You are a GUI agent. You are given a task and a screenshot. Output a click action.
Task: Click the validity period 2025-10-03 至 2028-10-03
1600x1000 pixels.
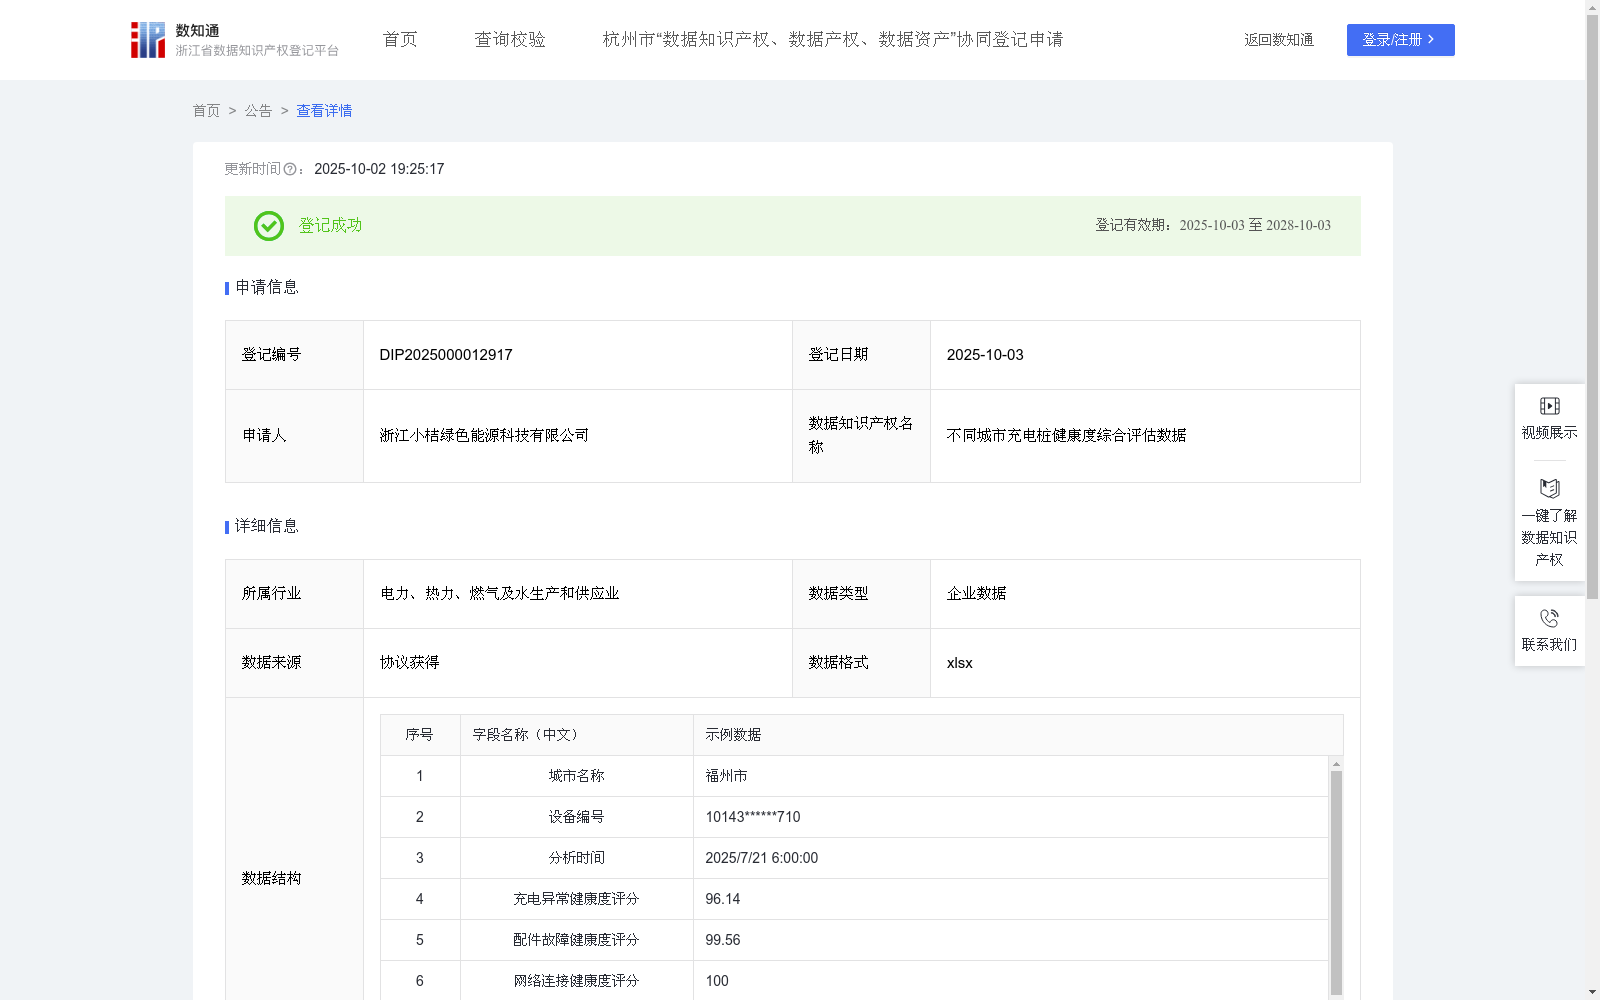[1255, 226]
